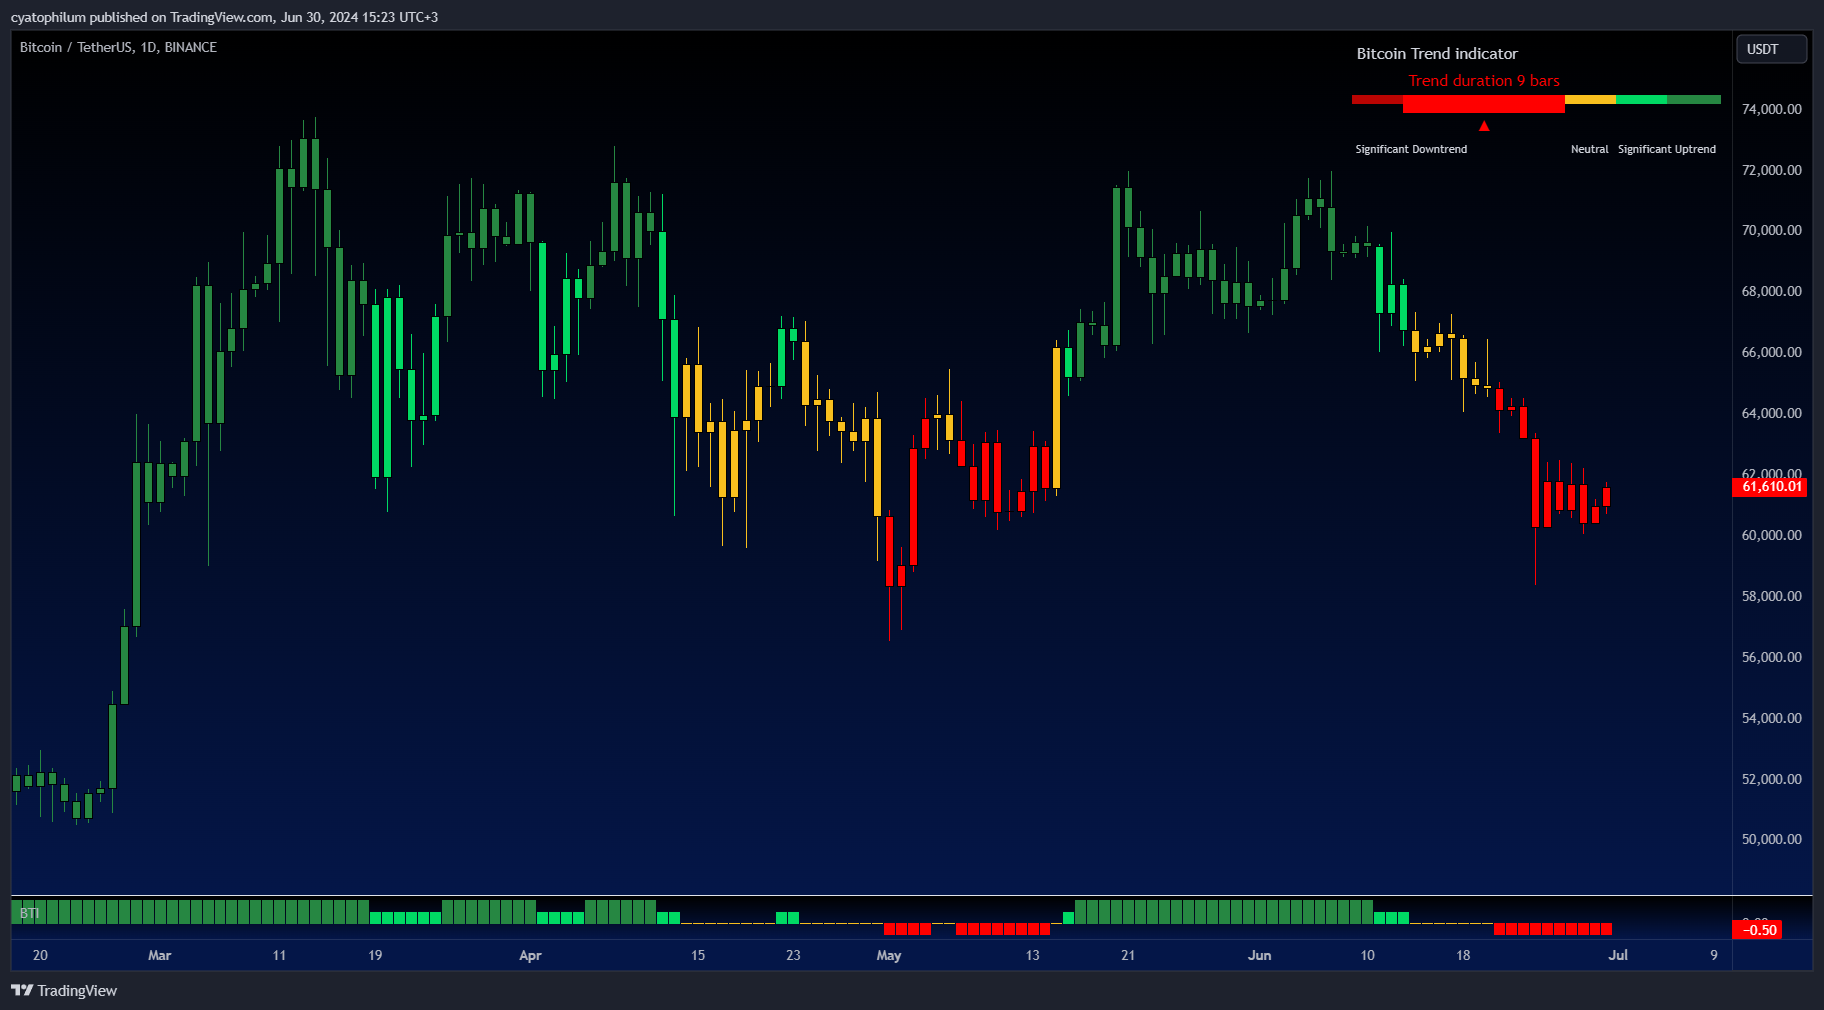Click the dark green end of trend bar

(x=1694, y=100)
